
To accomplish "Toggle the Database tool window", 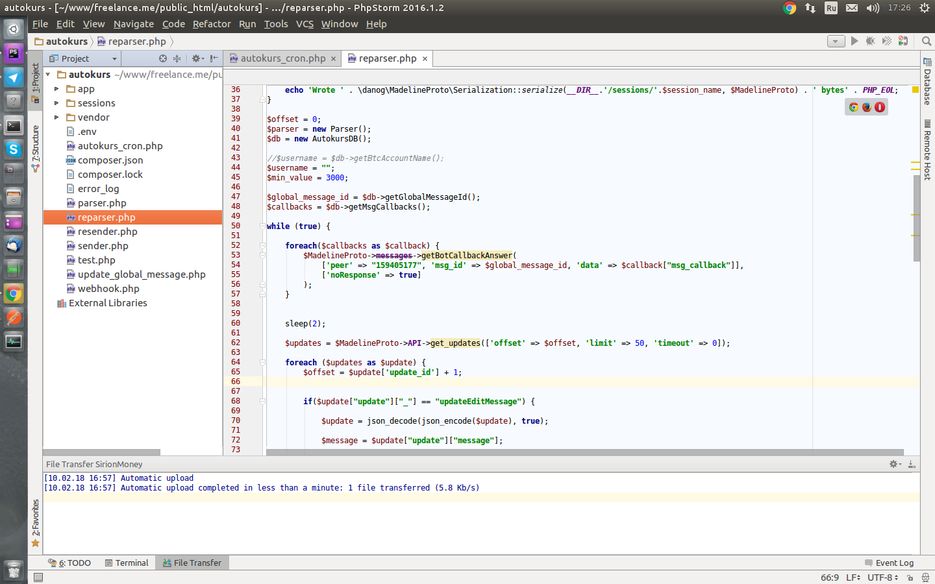I will coord(927,82).
